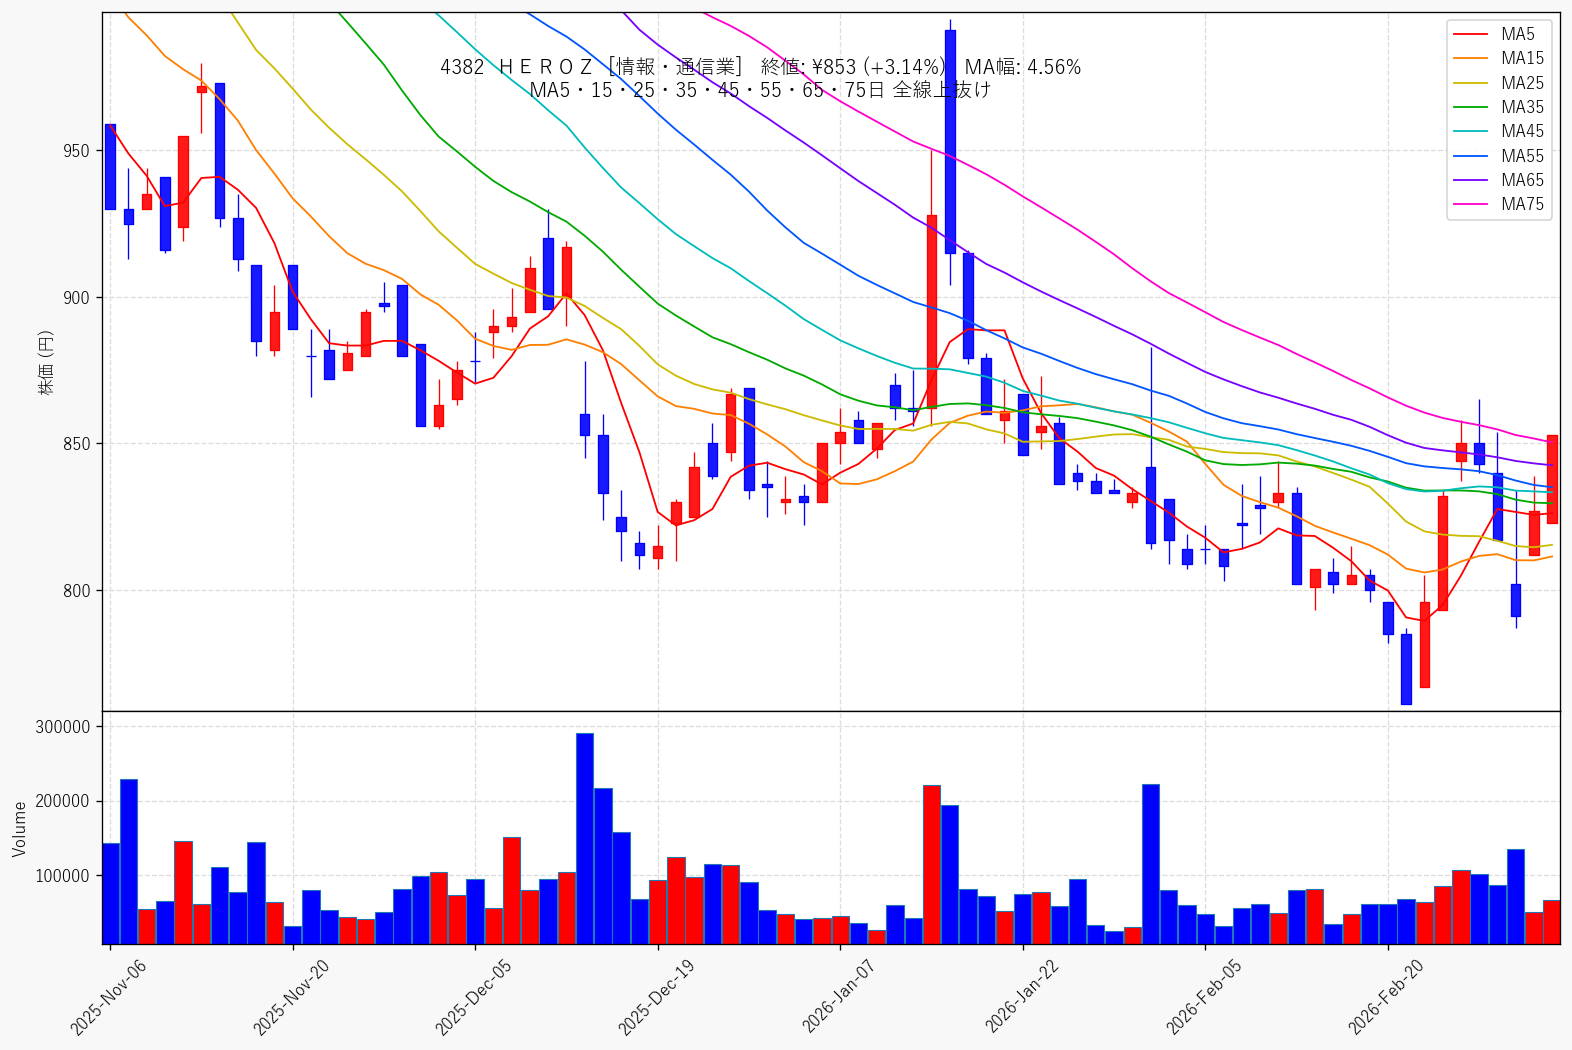Click the 2025-Nov-20 date label
The width and height of the screenshot is (1572, 1050).
291,997
